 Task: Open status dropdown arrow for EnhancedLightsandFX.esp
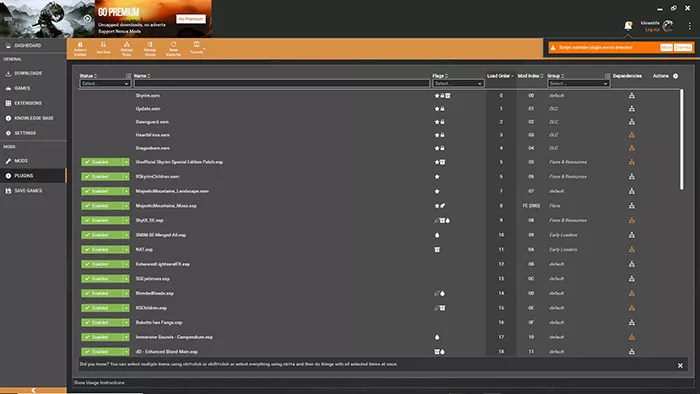126,264
